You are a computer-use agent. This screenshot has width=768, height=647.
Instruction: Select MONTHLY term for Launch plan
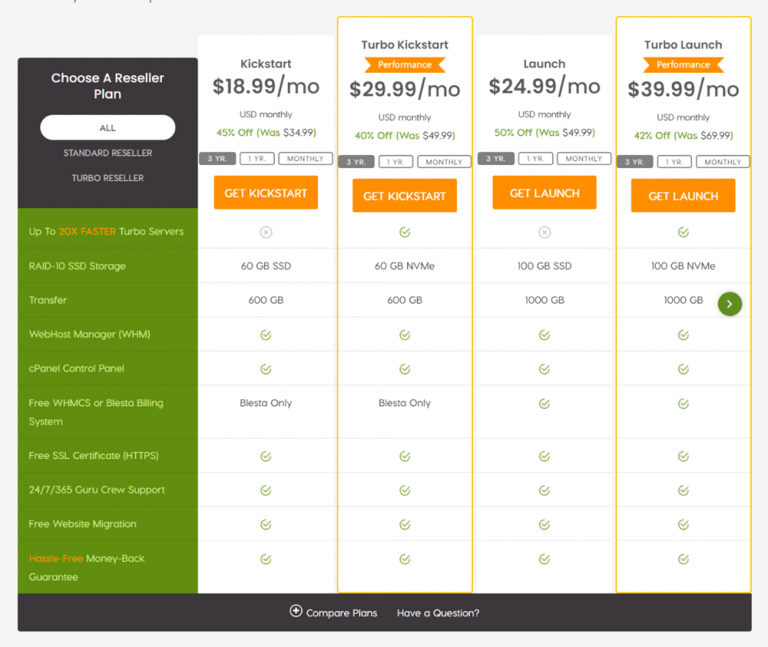[x=584, y=159]
